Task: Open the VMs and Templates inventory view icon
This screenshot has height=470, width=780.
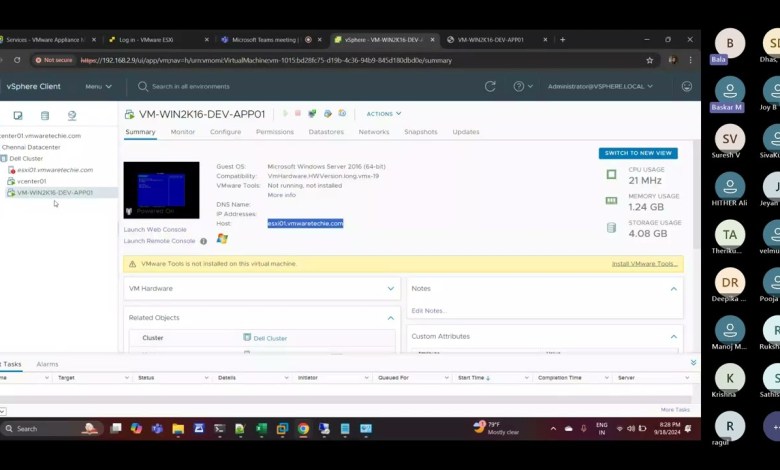Action: point(18,115)
